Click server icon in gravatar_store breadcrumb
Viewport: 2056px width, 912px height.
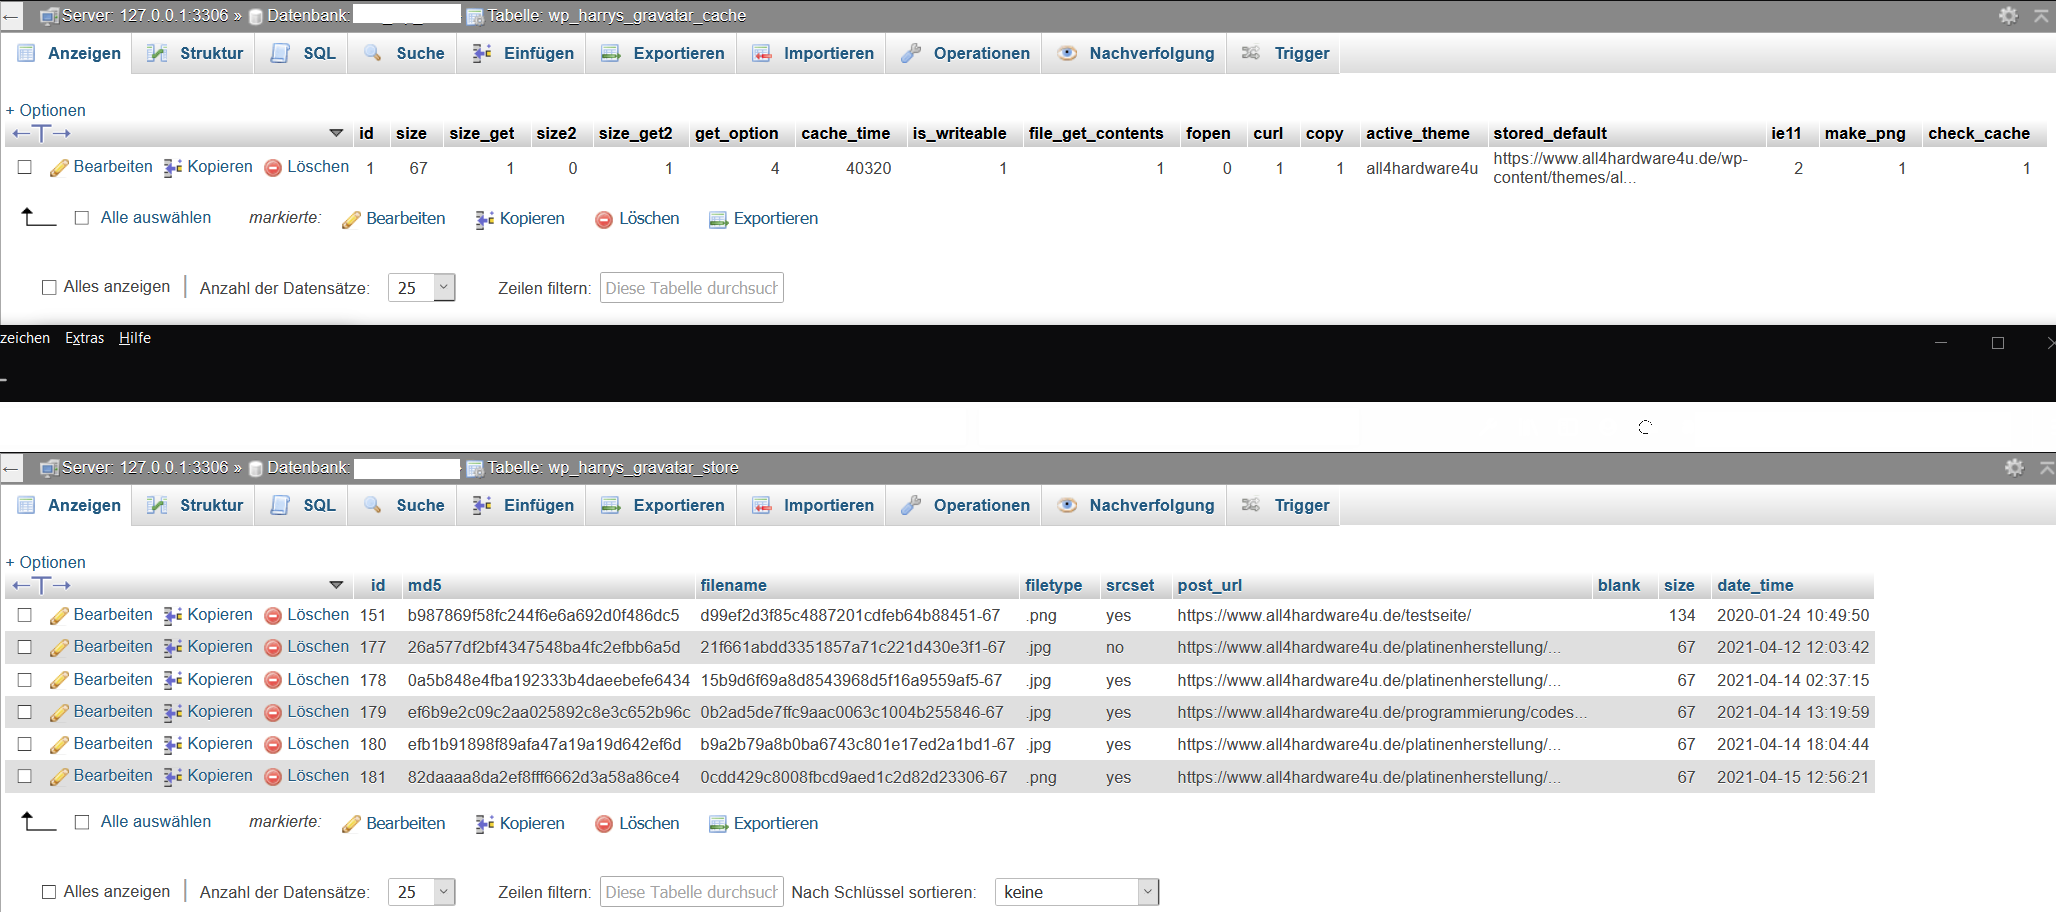(x=49, y=468)
